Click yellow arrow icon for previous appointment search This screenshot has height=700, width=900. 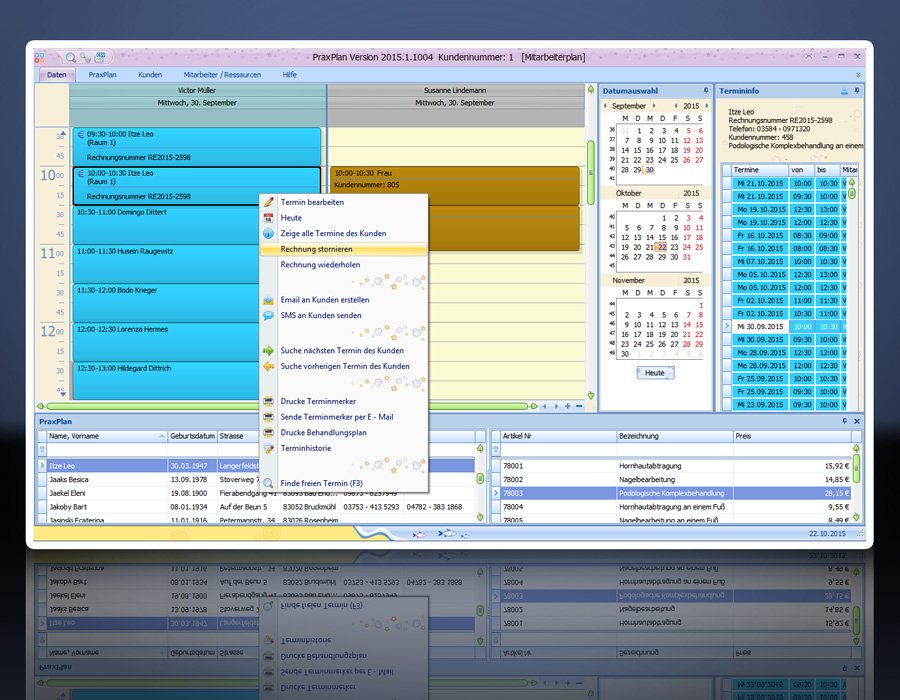tap(269, 366)
